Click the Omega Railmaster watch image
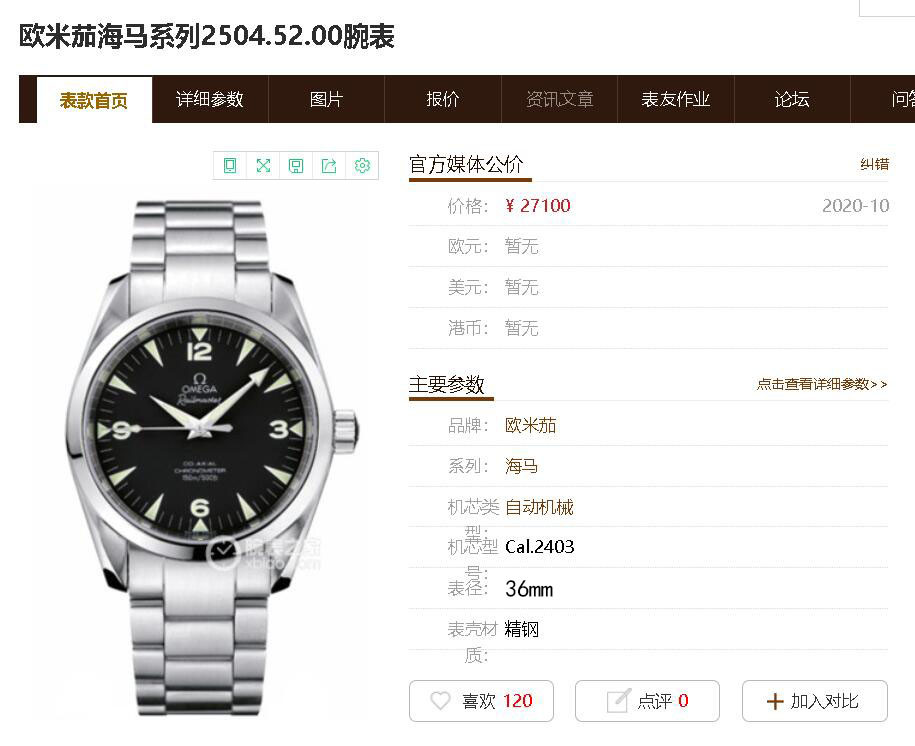Screen dimensions: 915x746 click(x=212, y=458)
